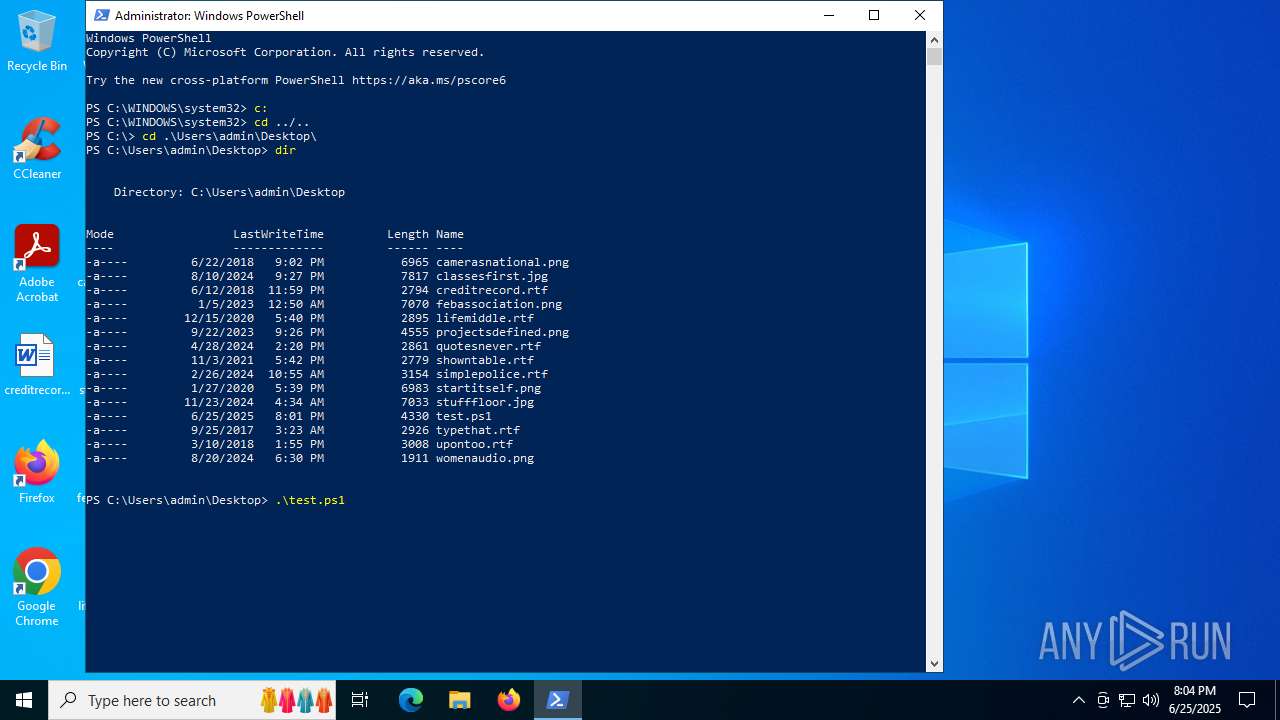Open the Recycle Bin desktop icon
The width and height of the screenshot is (1280, 720).
pos(37,41)
